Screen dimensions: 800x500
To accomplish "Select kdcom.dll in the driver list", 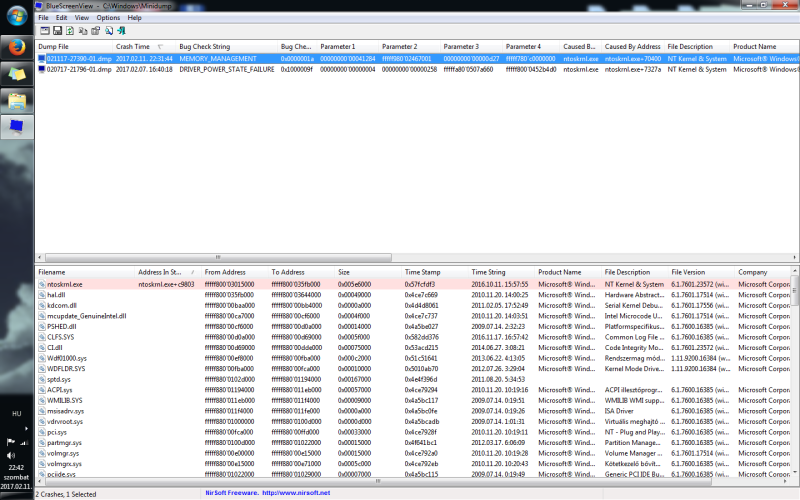I will pos(62,306).
